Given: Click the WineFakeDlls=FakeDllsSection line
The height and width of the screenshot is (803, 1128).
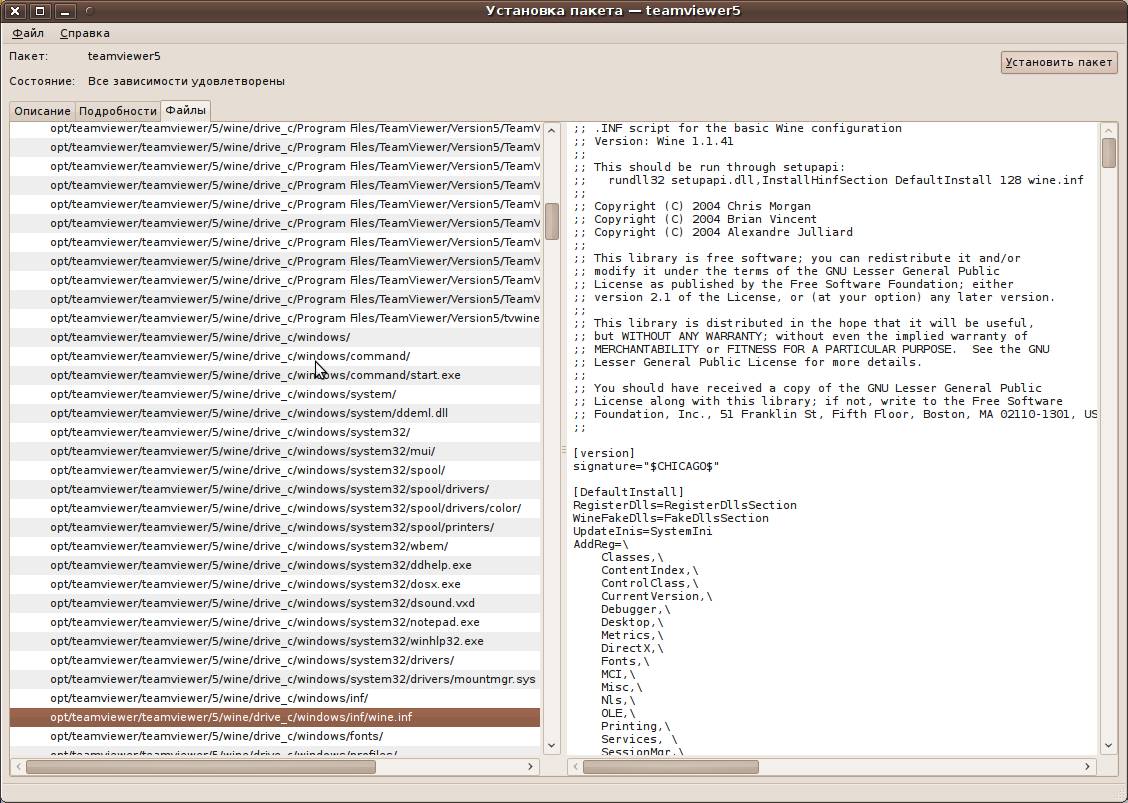Looking at the screenshot, I should tap(670, 518).
